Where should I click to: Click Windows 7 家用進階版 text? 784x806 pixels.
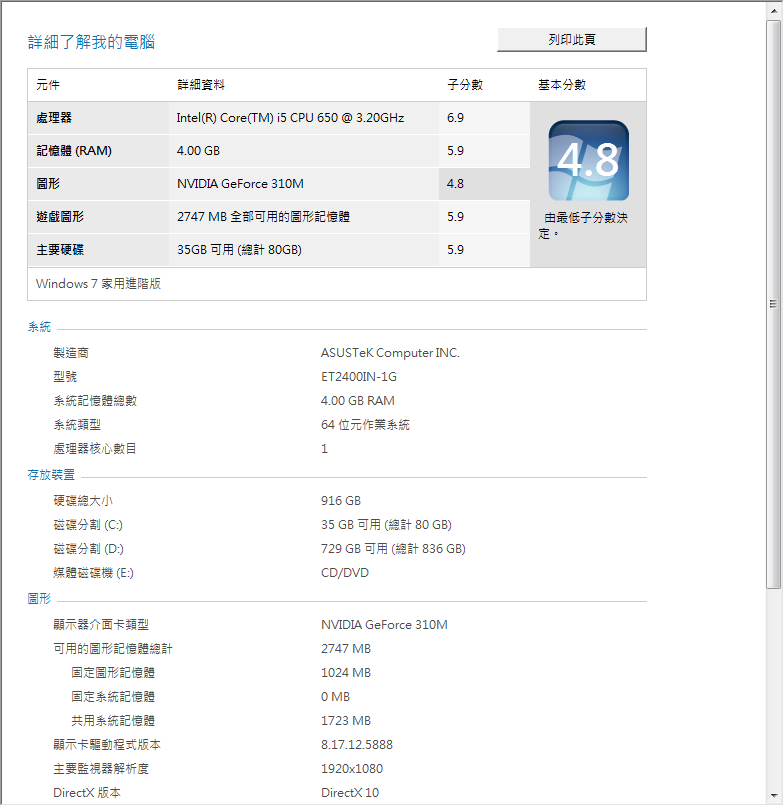point(98,284)
